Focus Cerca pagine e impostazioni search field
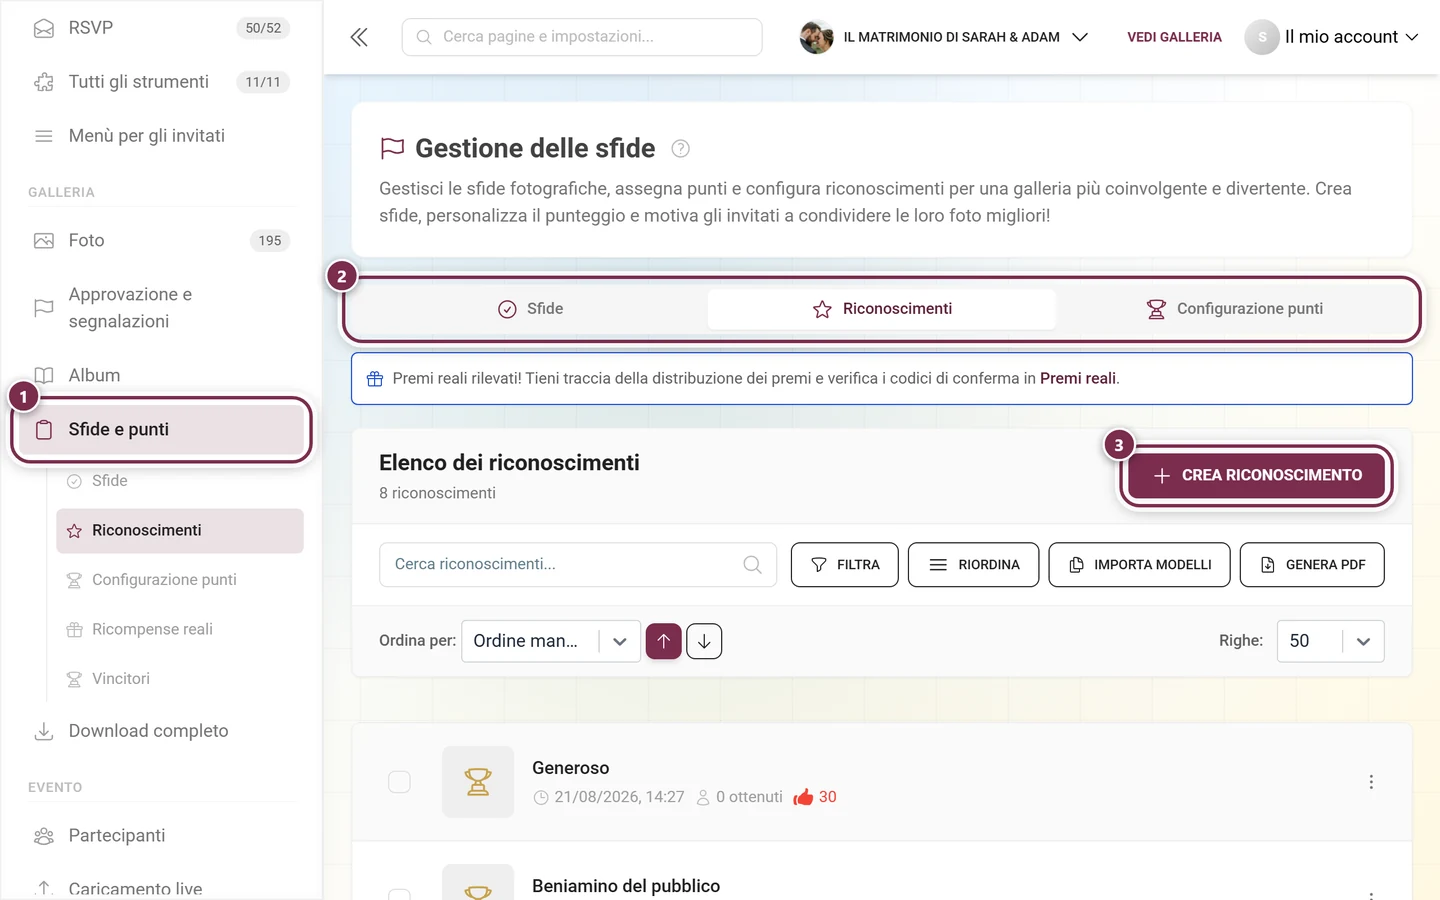This screenshot has height=900, width=1440. tap(582, 37)
